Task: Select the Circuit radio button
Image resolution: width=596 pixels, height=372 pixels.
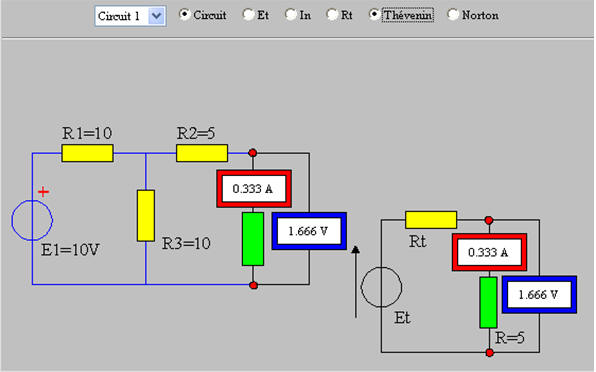Action: pos(184,15)
